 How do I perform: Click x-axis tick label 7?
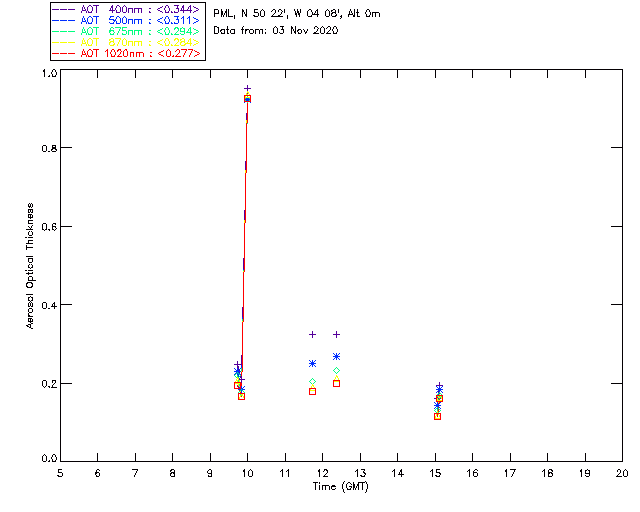(x=135, y=473)
